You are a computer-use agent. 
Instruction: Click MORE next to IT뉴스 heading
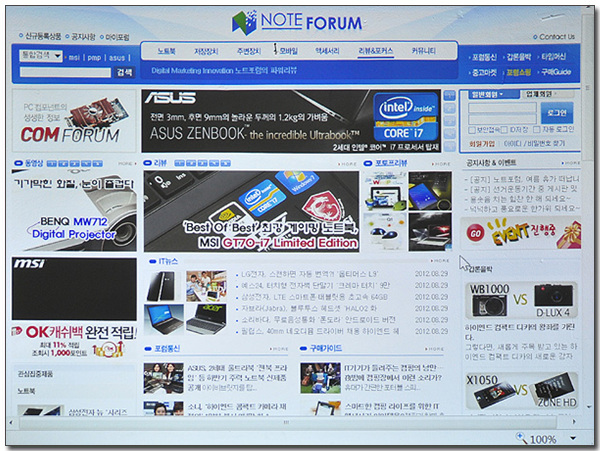[x=440, y=261]
